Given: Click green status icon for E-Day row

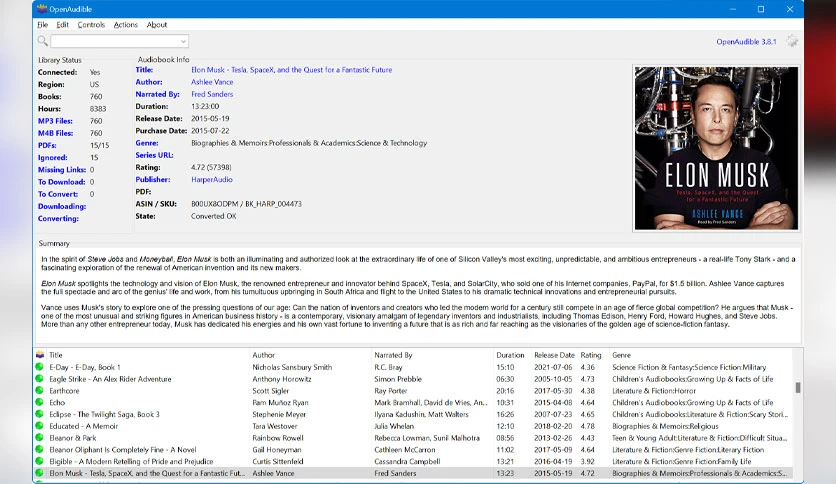Looking at the screenshot, I should pos(39,367).
